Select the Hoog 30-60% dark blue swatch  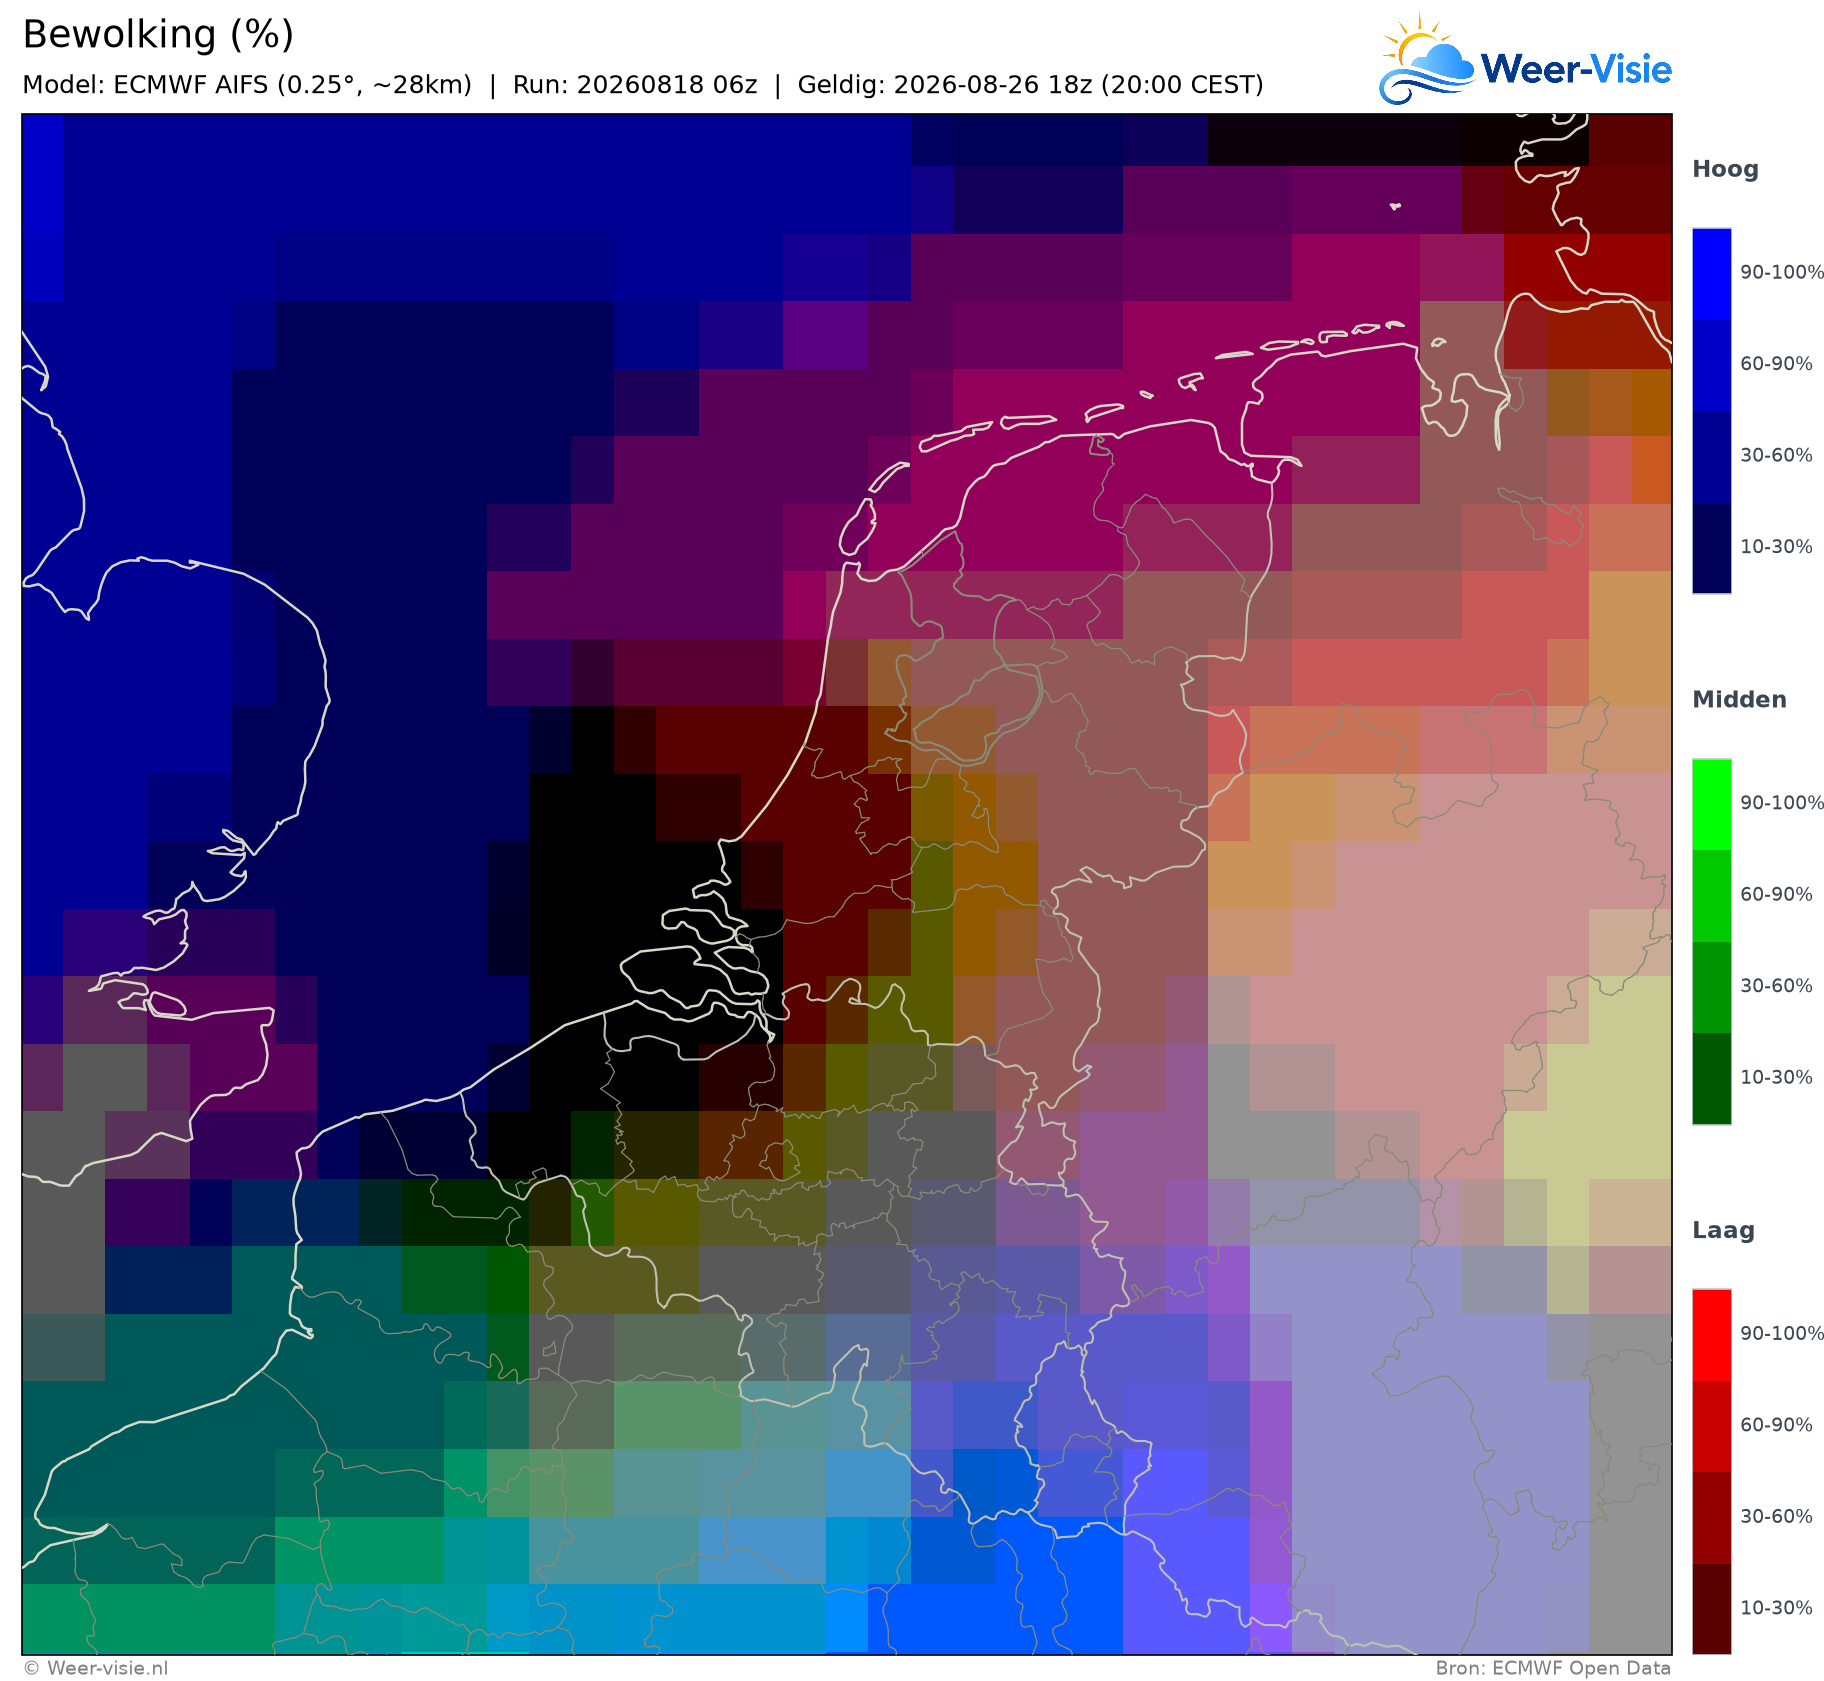tap(1711, 457)
